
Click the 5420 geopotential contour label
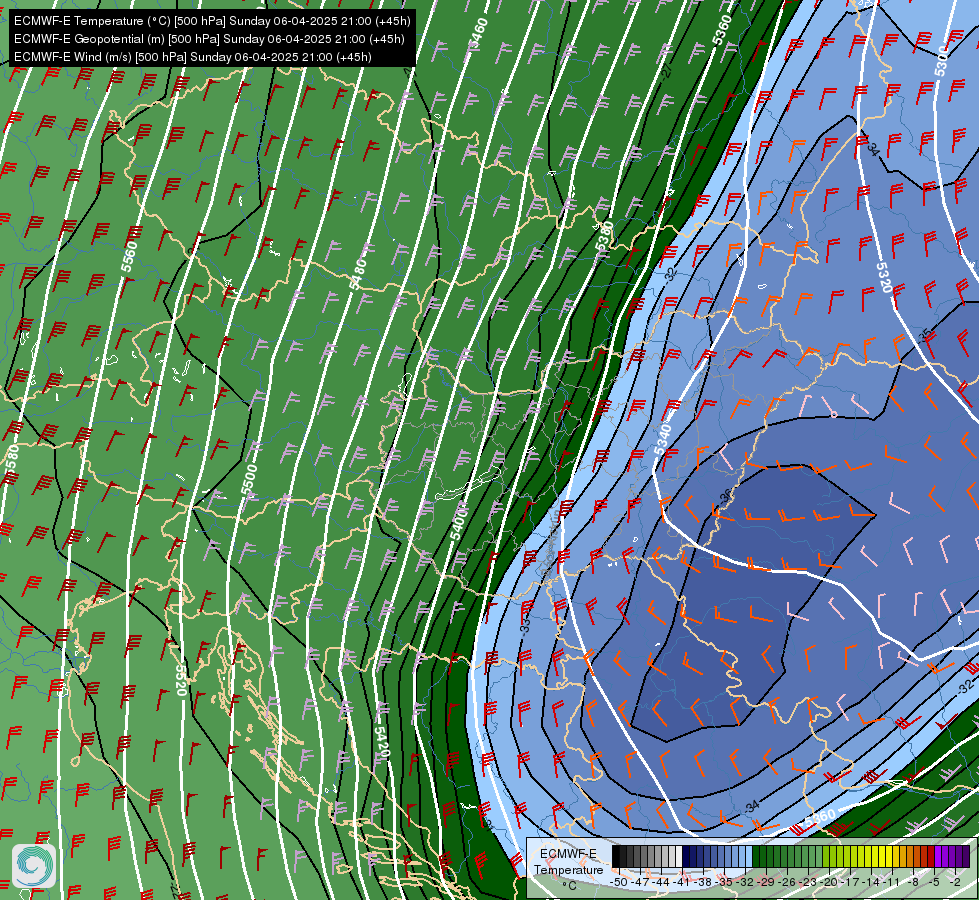(x=381, y=742)
